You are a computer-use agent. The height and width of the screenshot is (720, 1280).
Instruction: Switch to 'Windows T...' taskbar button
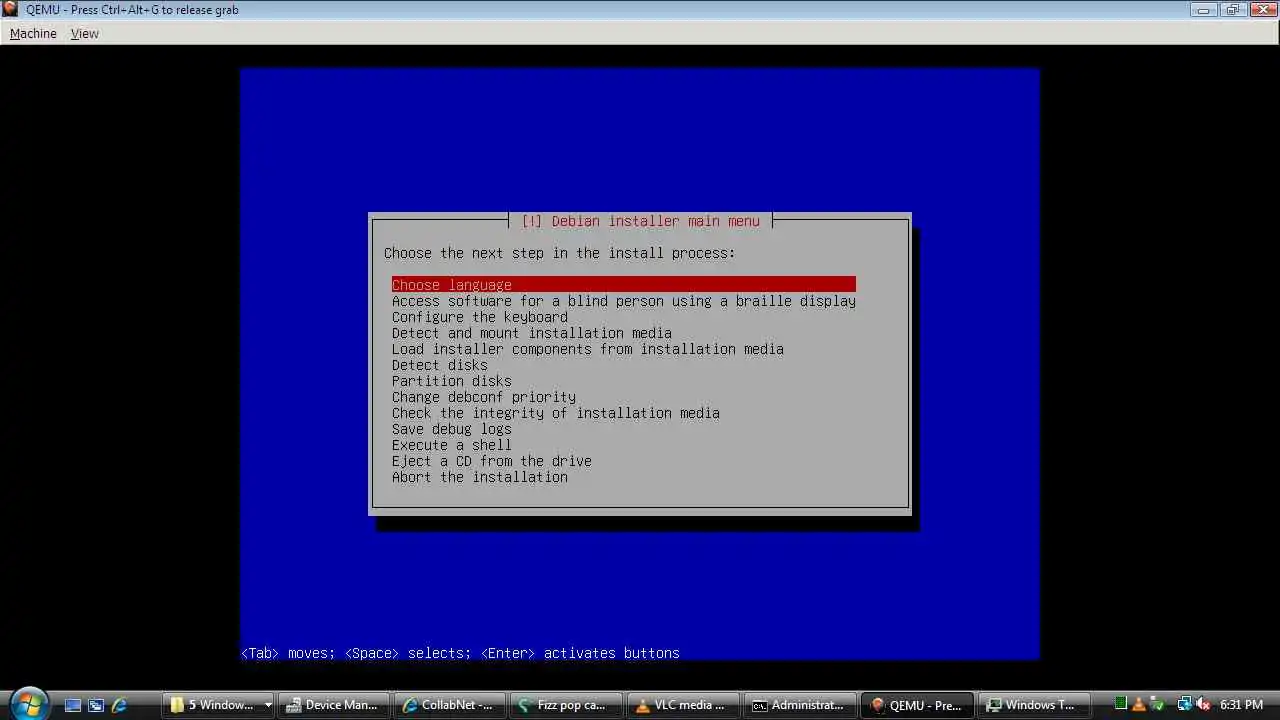(1032, 705)
